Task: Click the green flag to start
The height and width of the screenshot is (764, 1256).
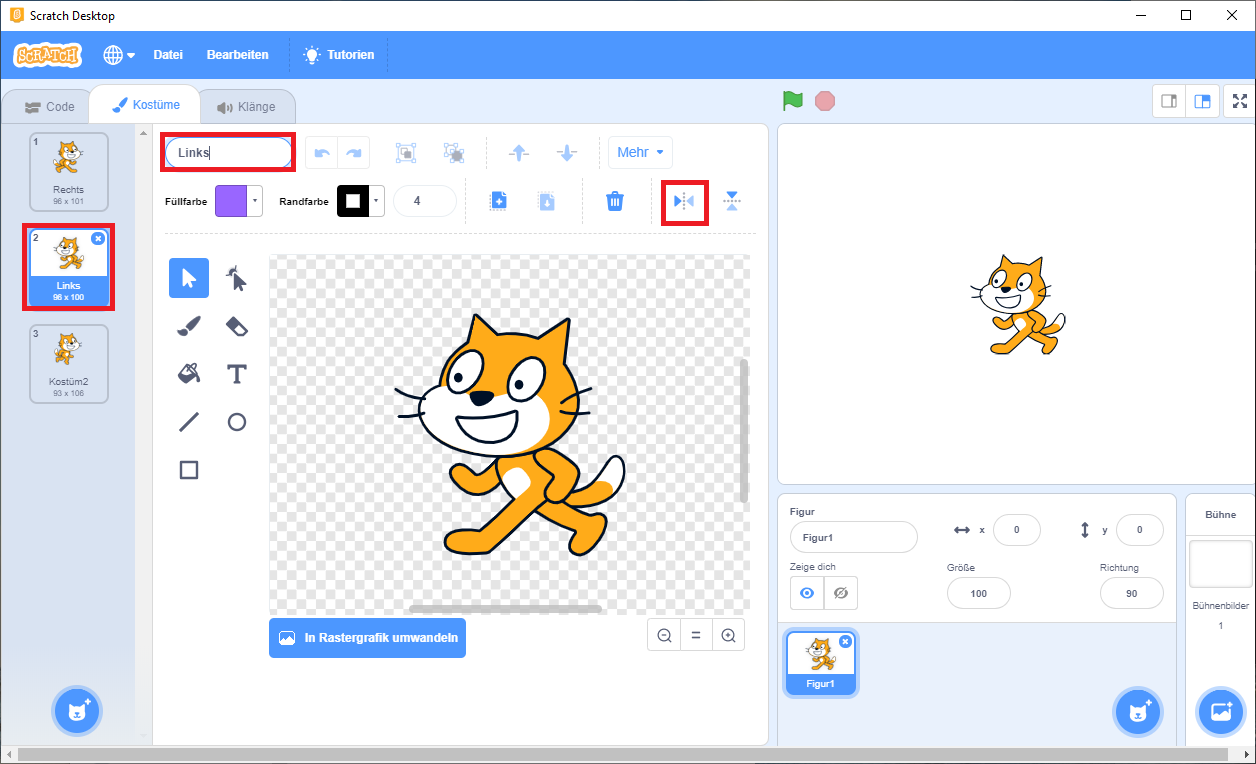Action: [x=793, y=100]
